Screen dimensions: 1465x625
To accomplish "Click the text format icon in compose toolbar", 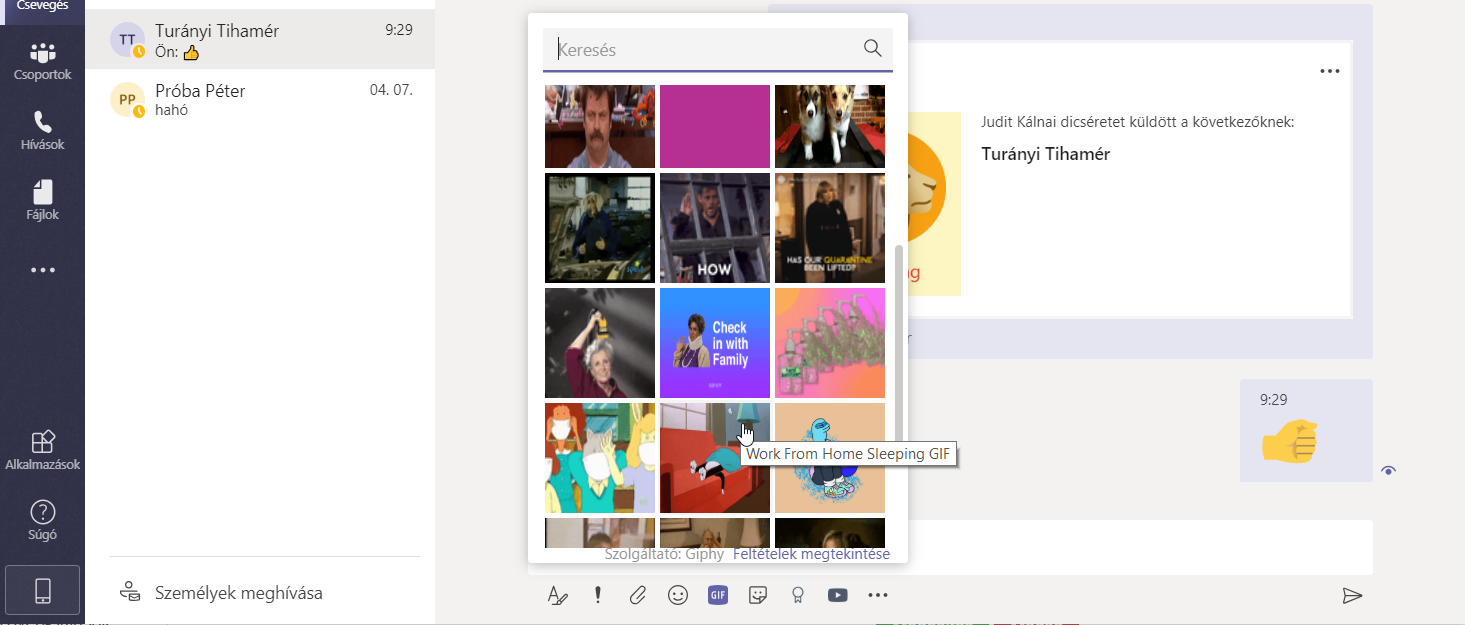I will coord(557,596).
